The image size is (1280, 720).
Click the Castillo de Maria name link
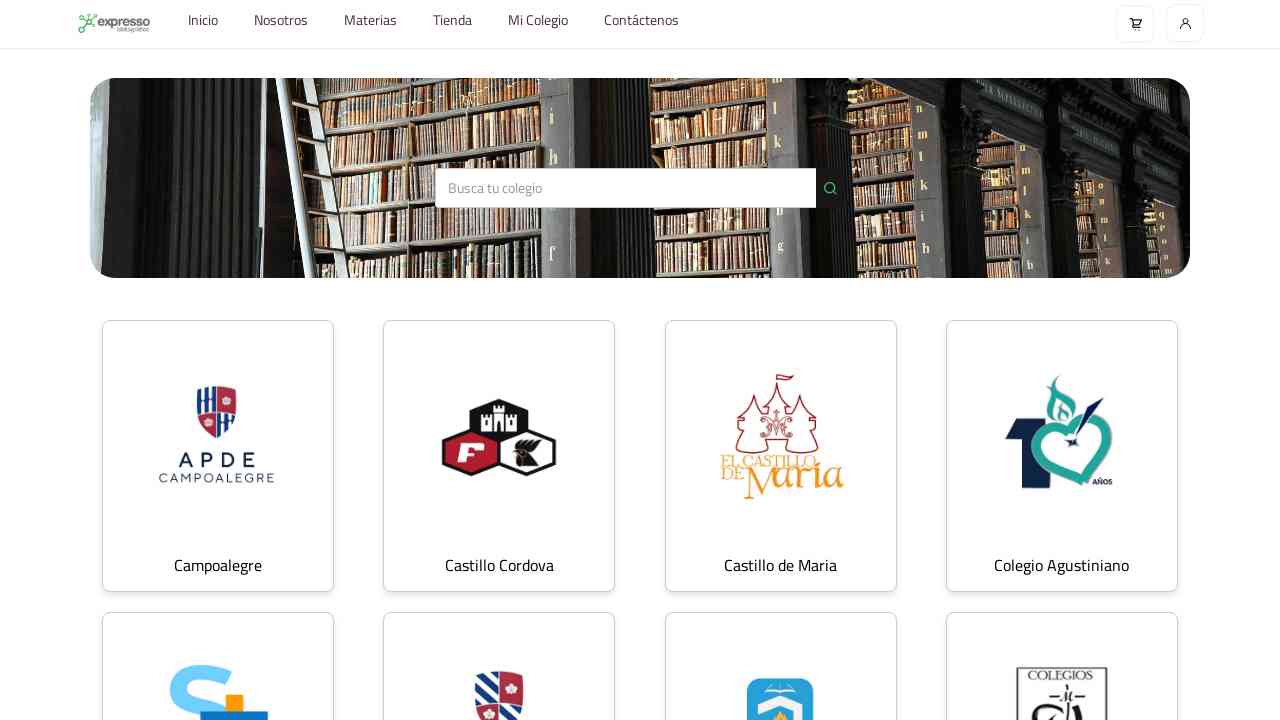[781, 565]
